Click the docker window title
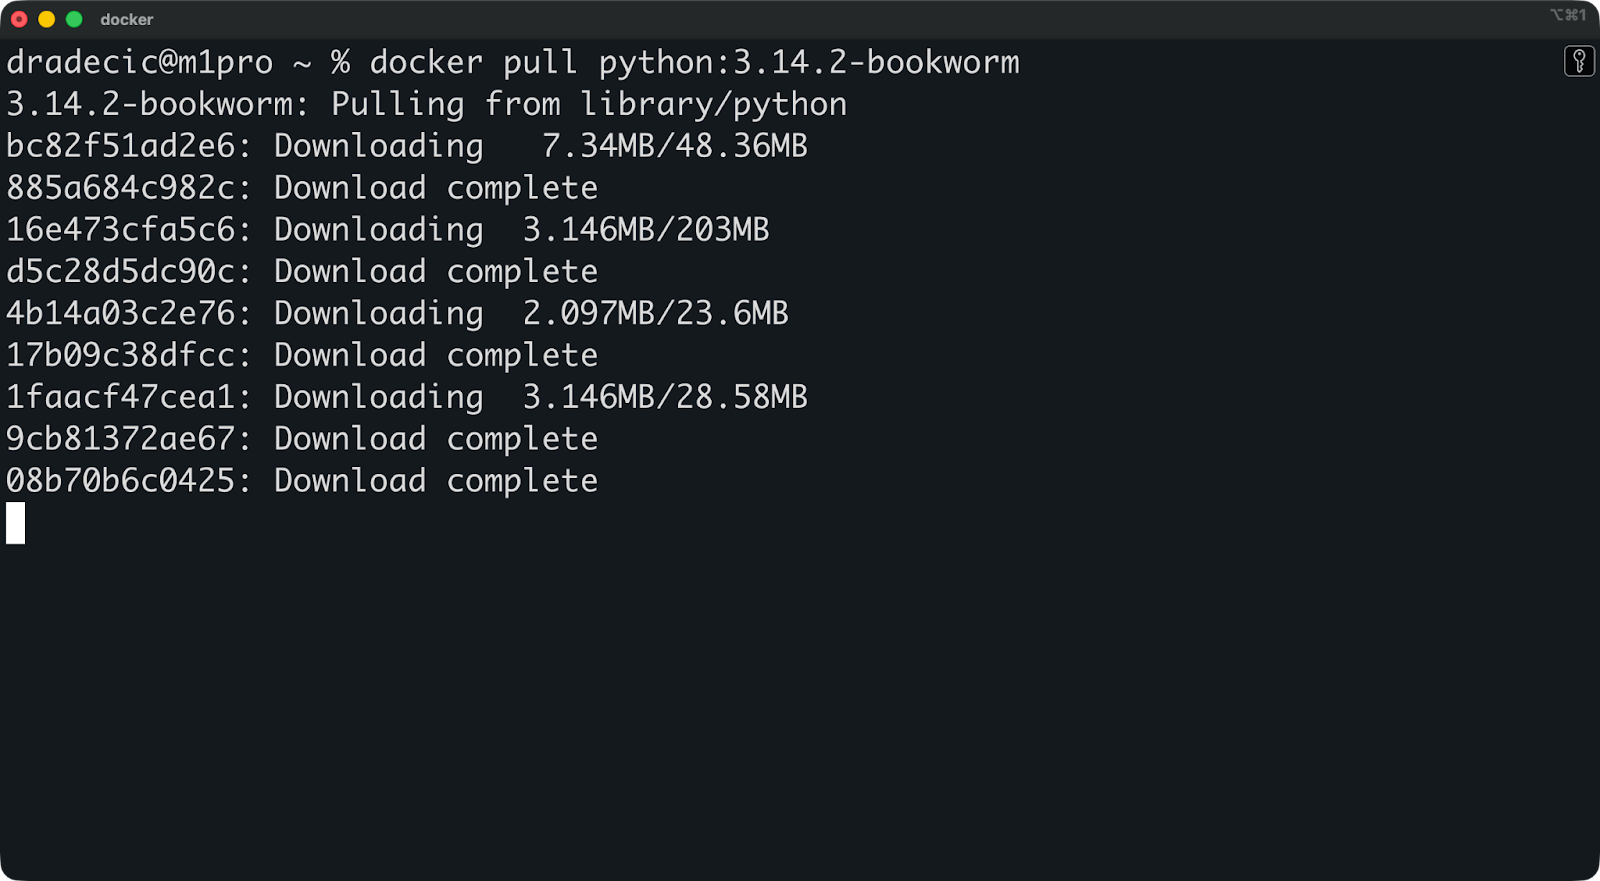The height and width of the screenshot is (881, 1600). [x=125, y=19]
